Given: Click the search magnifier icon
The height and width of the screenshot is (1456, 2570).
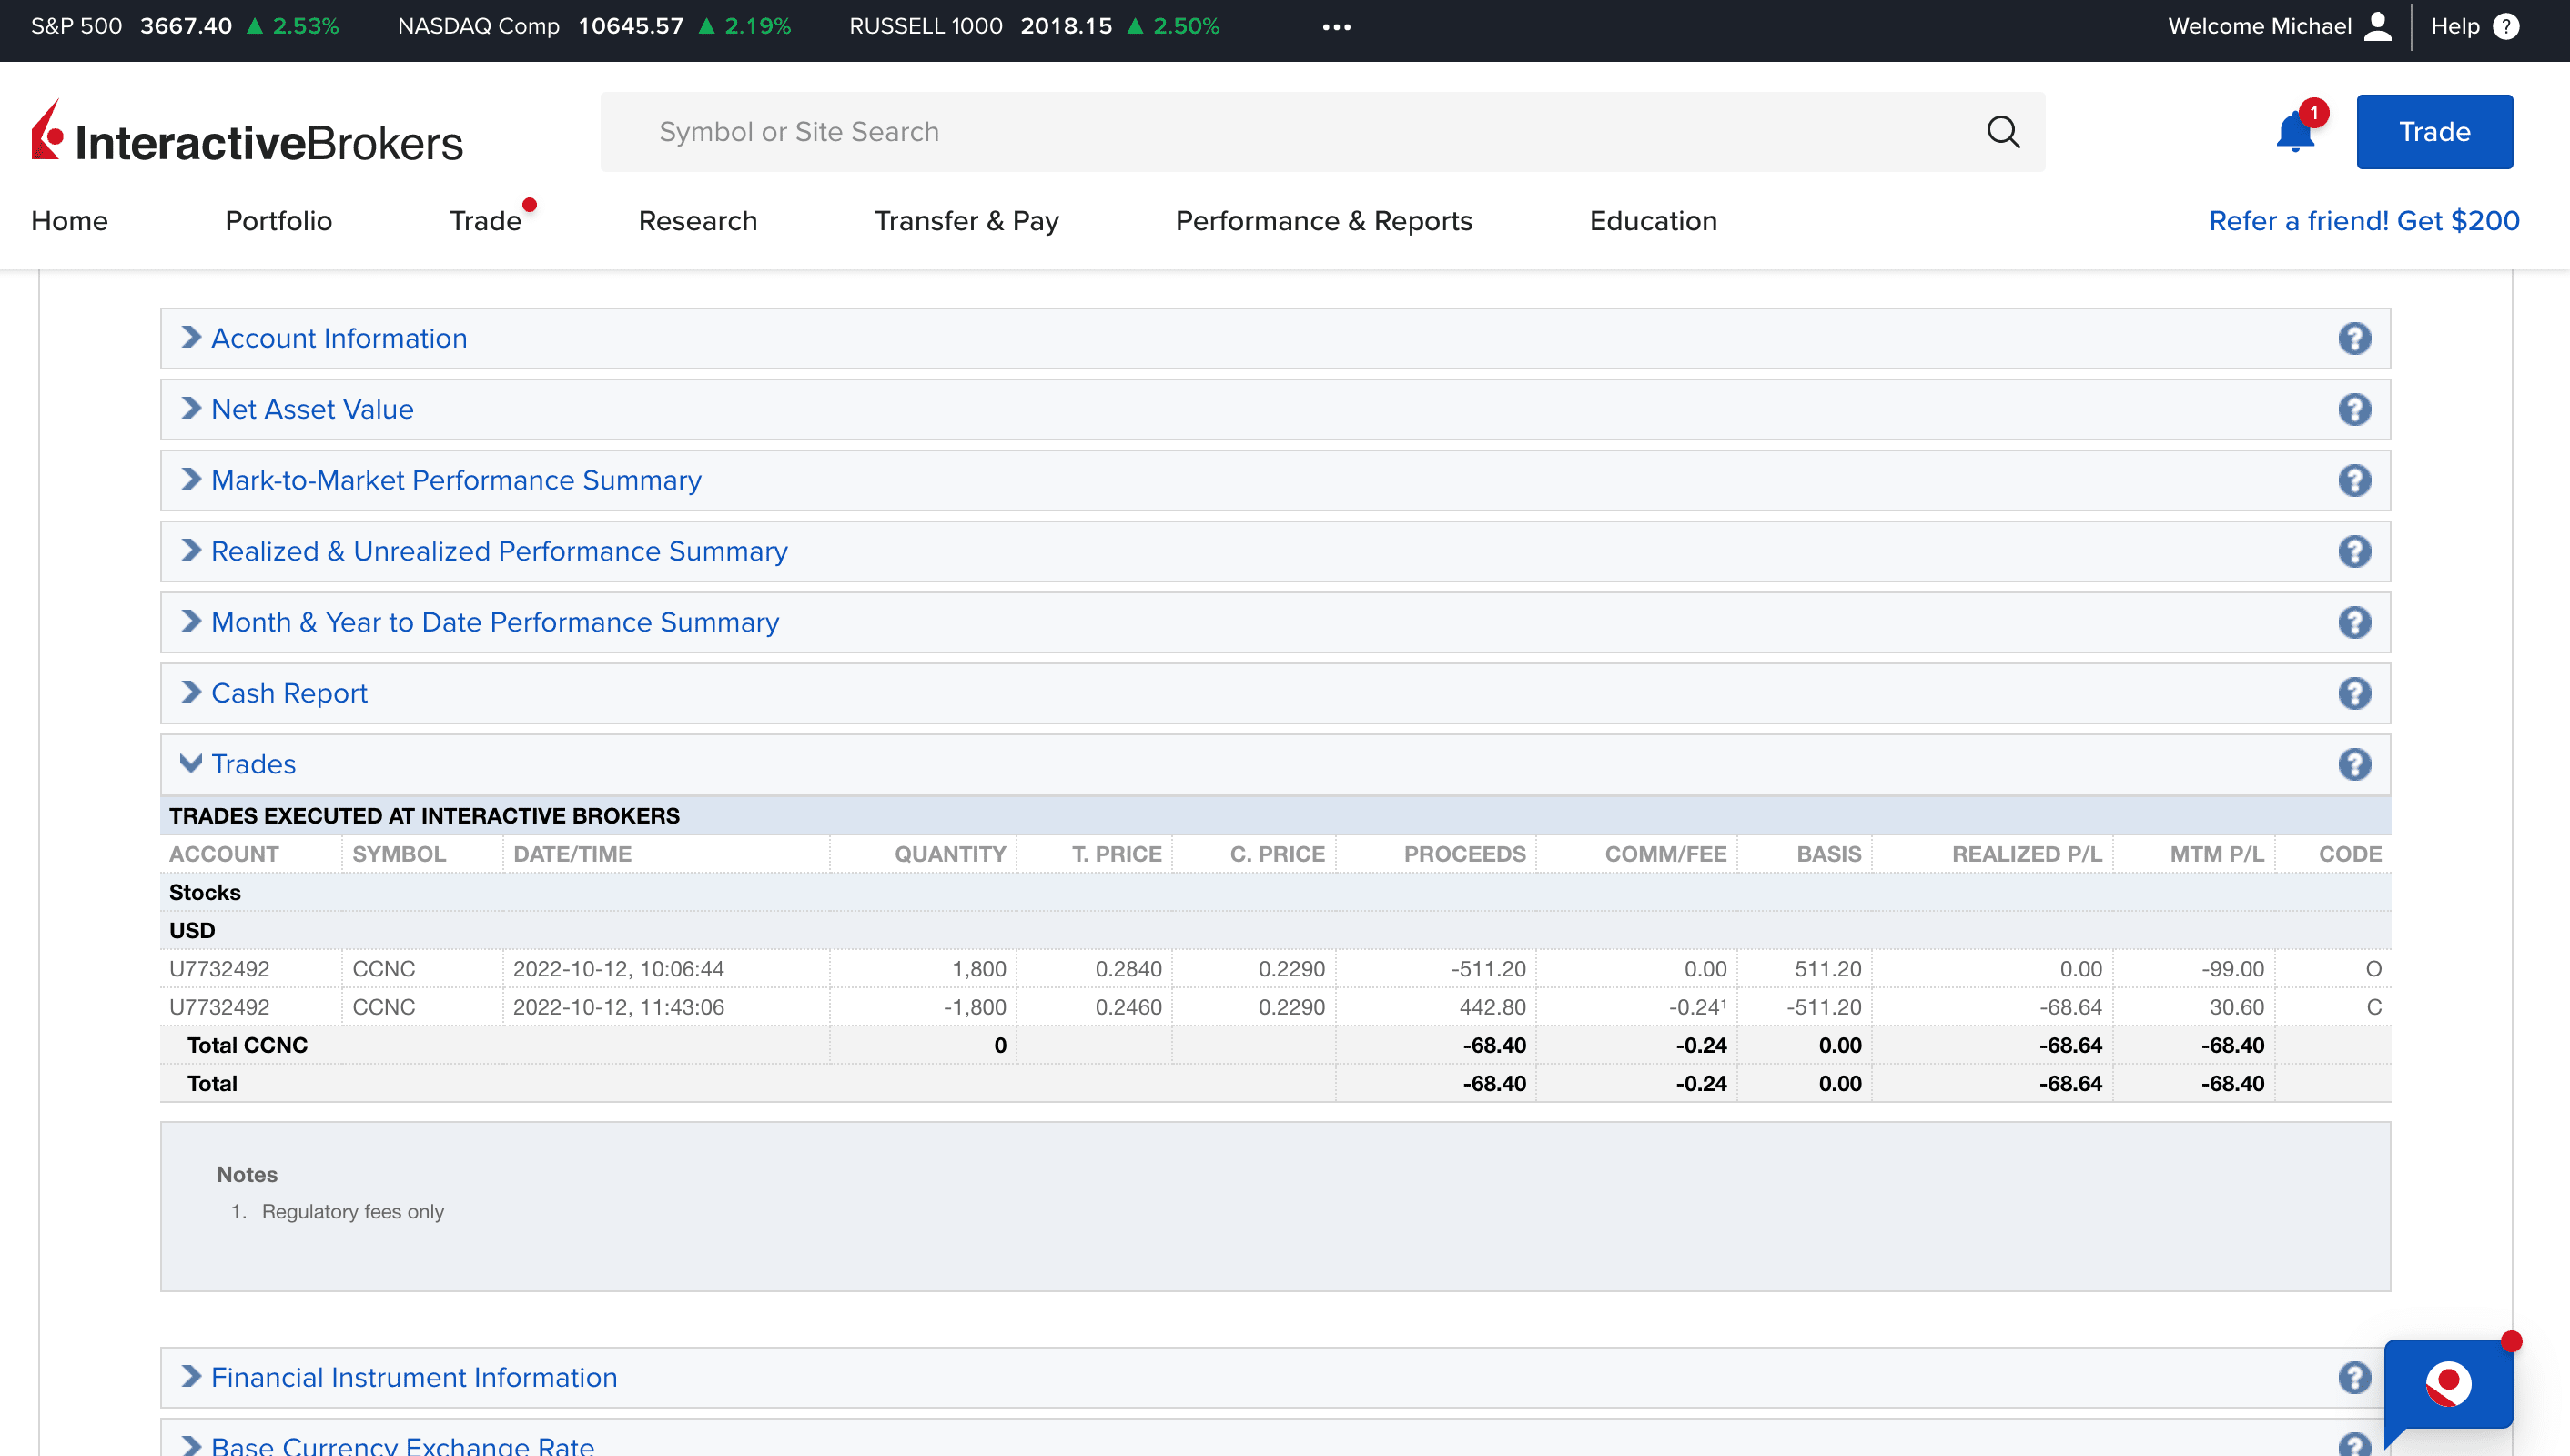Looking at the screenshot, I should click(2003, 132).
